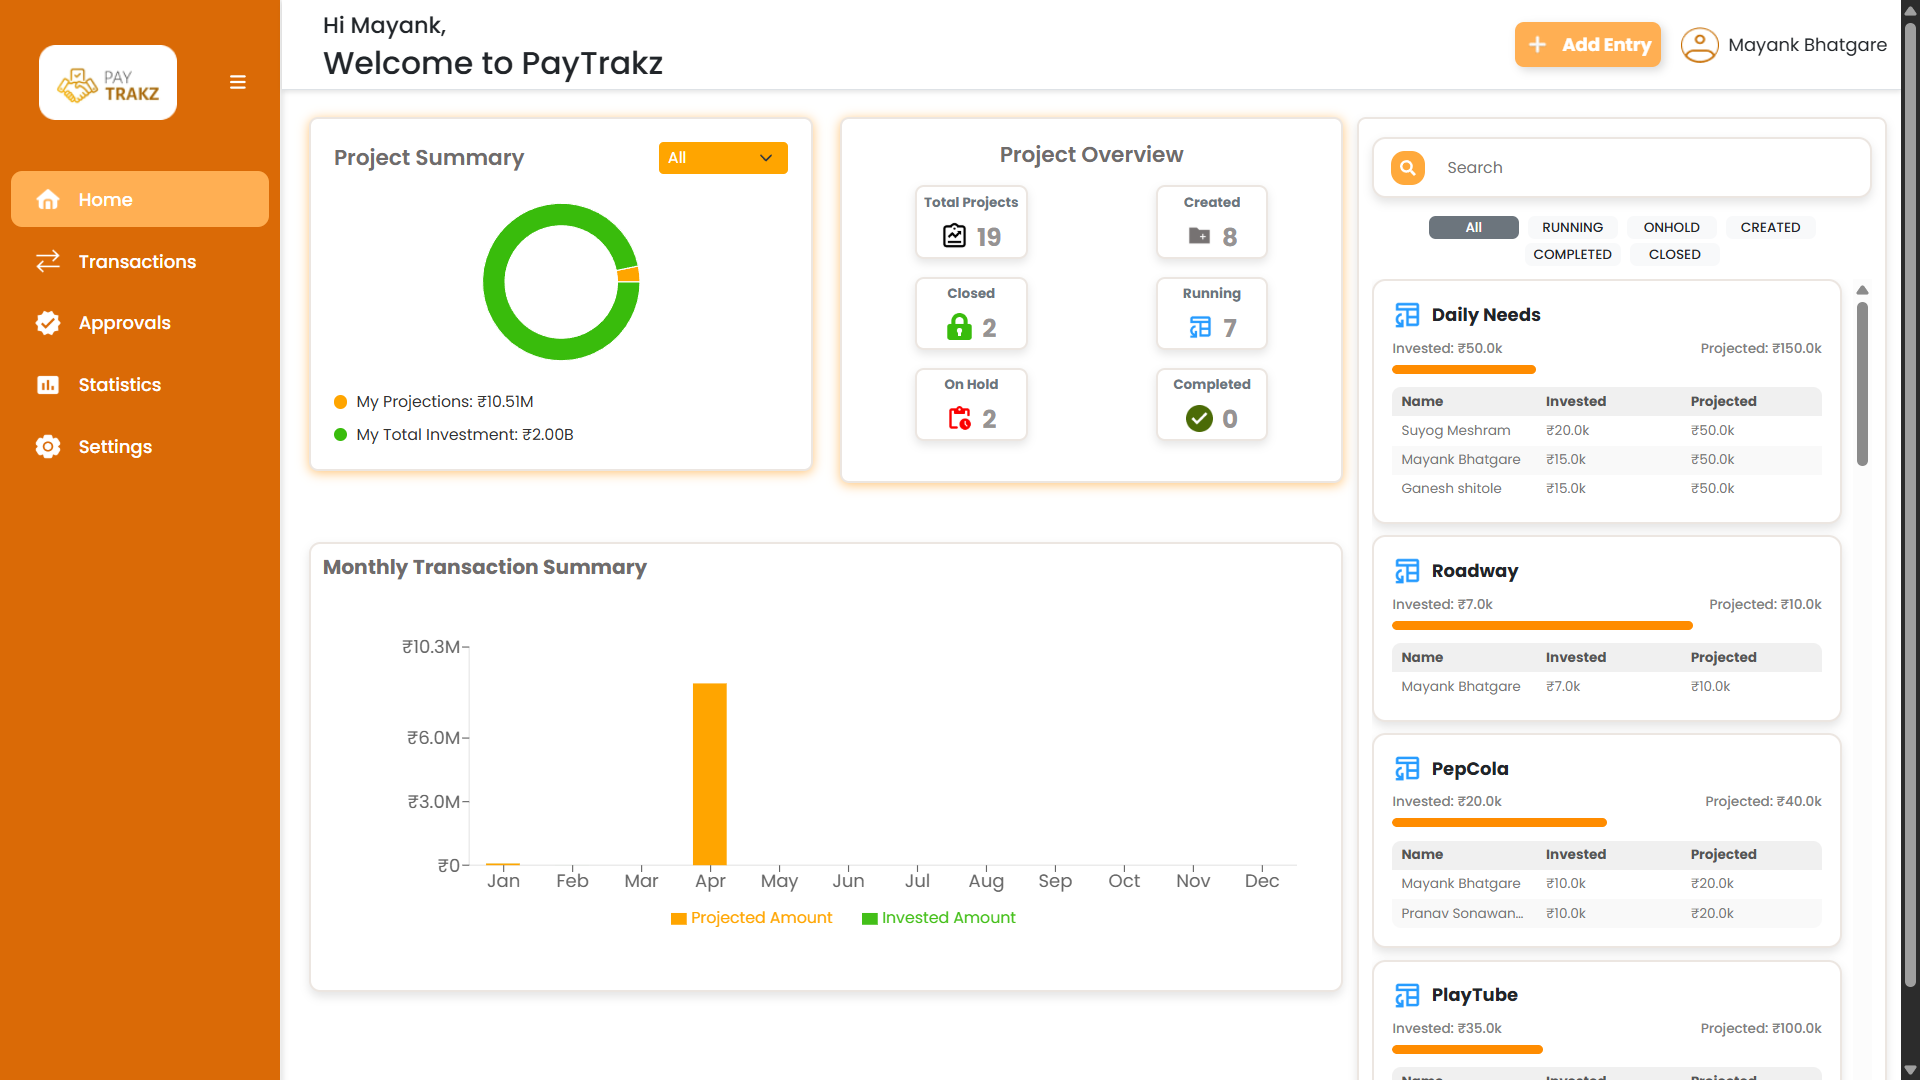Click the user profile avatar icon

(1699, 45)
